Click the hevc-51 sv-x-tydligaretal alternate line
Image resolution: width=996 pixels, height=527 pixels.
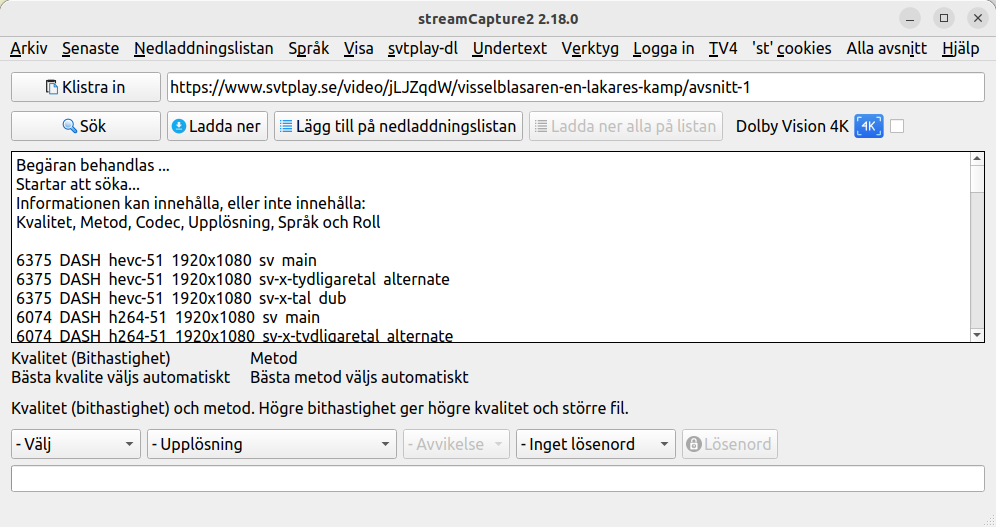(x=232, y=279)
